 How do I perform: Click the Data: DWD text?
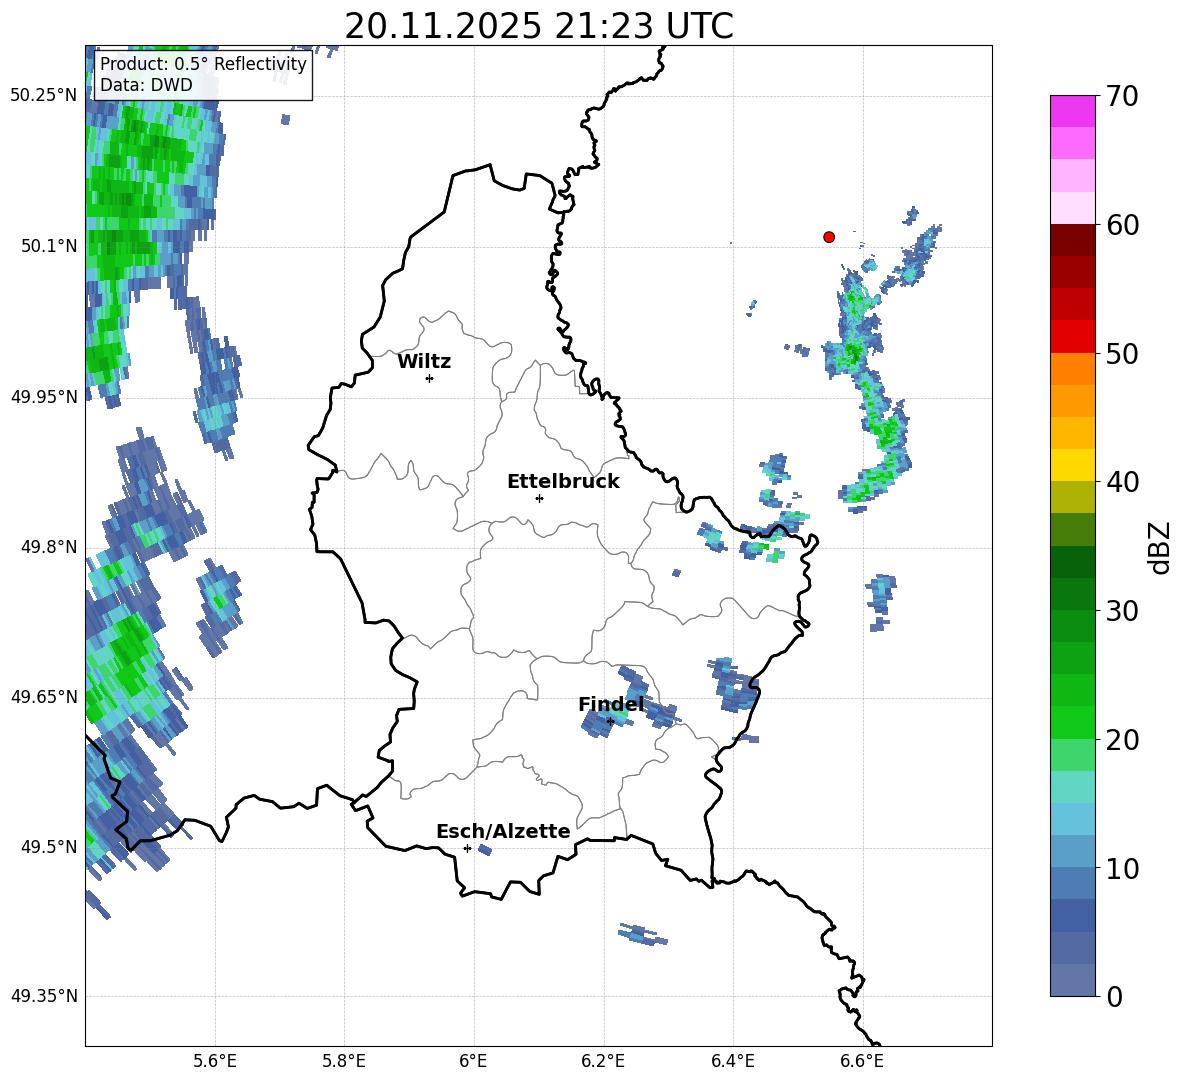[146, 85]
